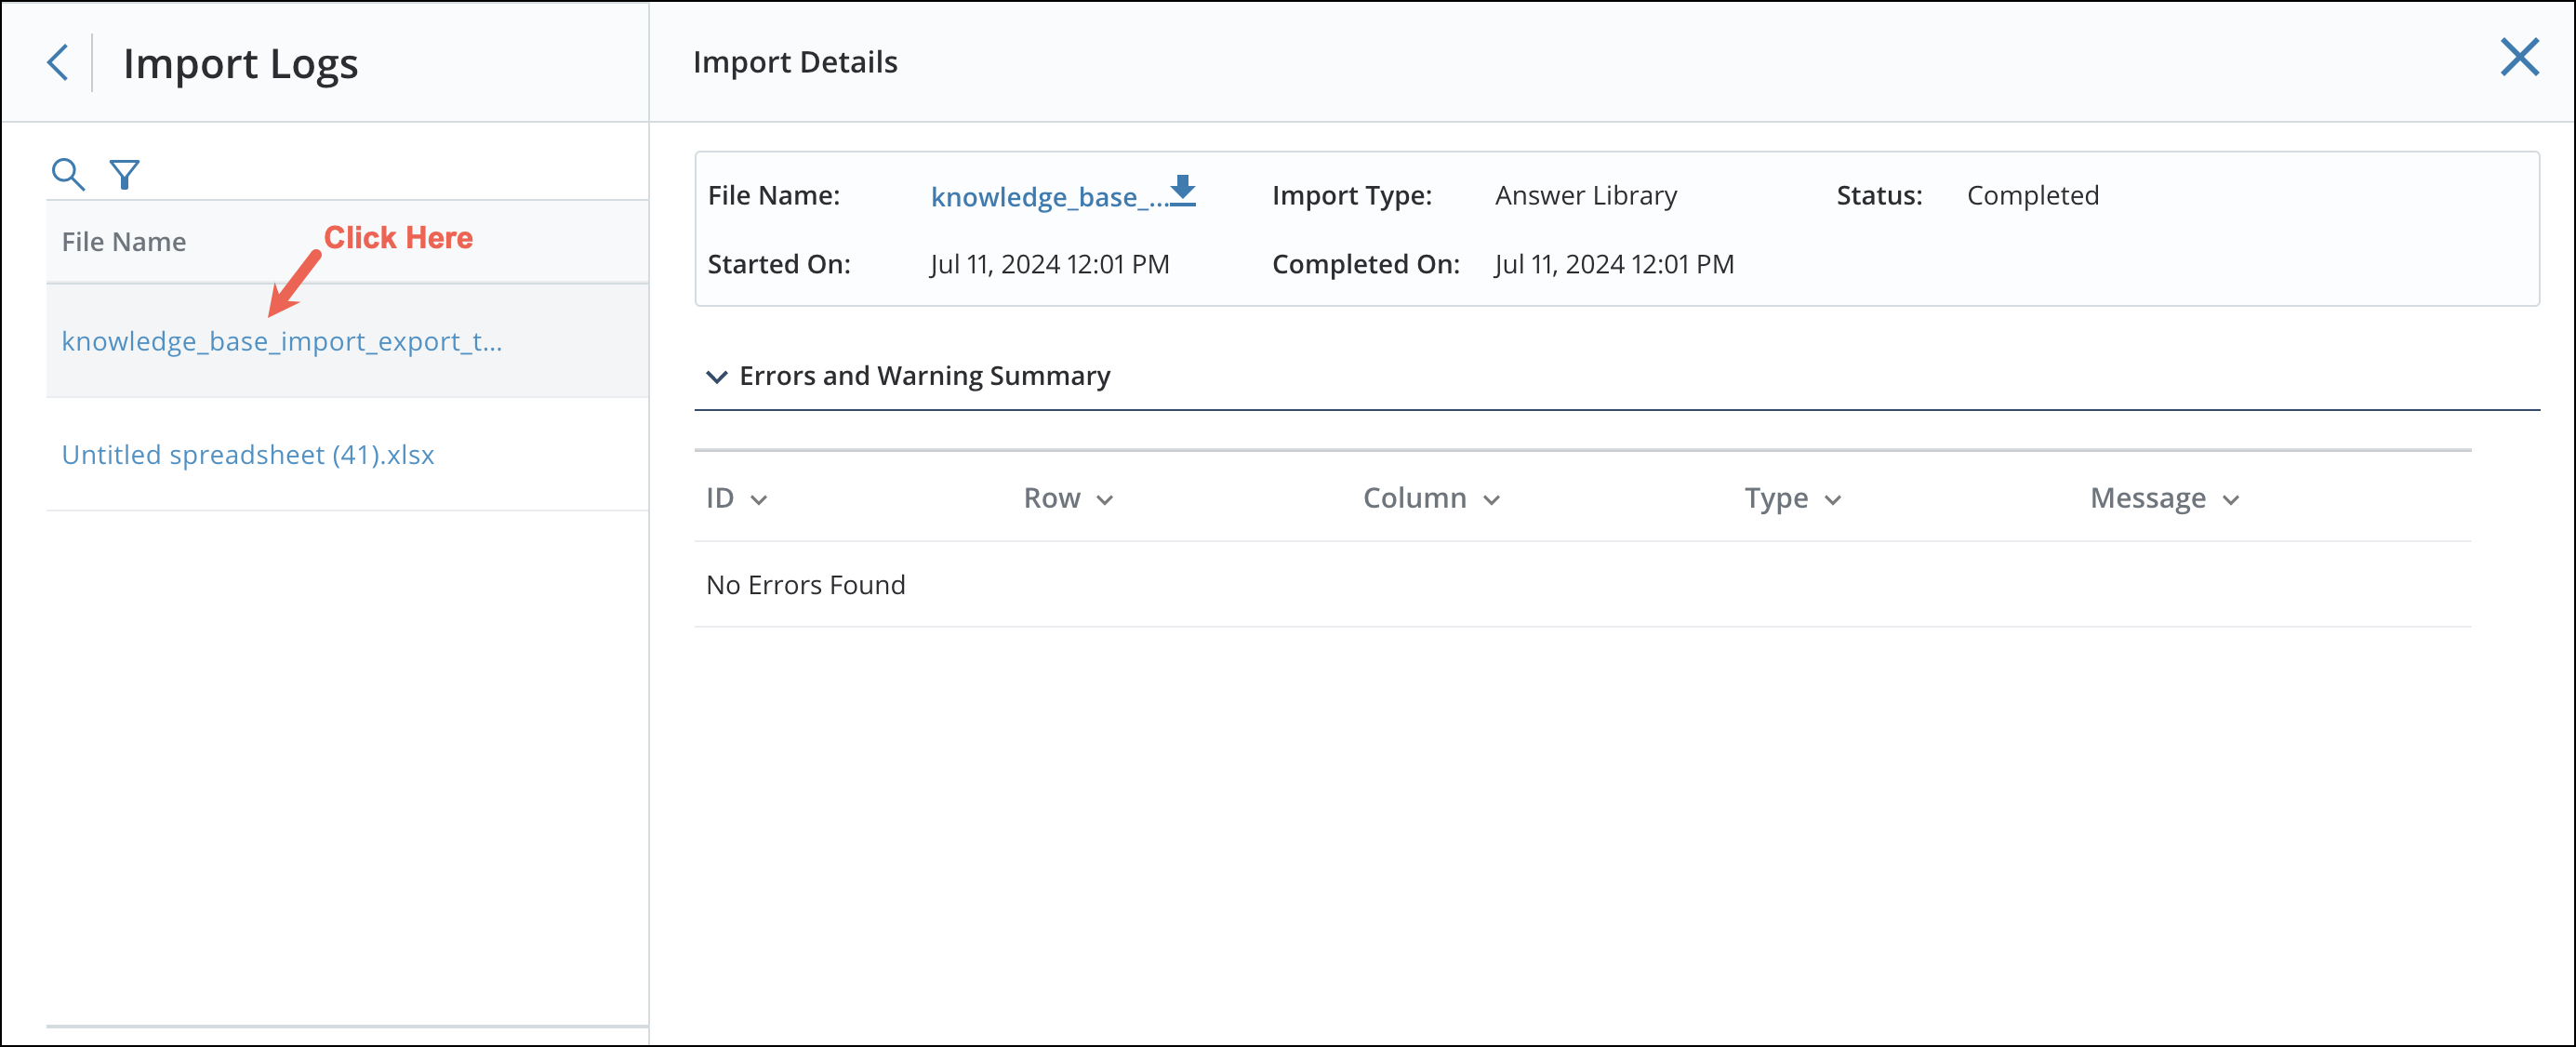The width and height of the screenshot is (2576, 1047).
Task: Select the Import Details header tab
Action: coord(794,62)
